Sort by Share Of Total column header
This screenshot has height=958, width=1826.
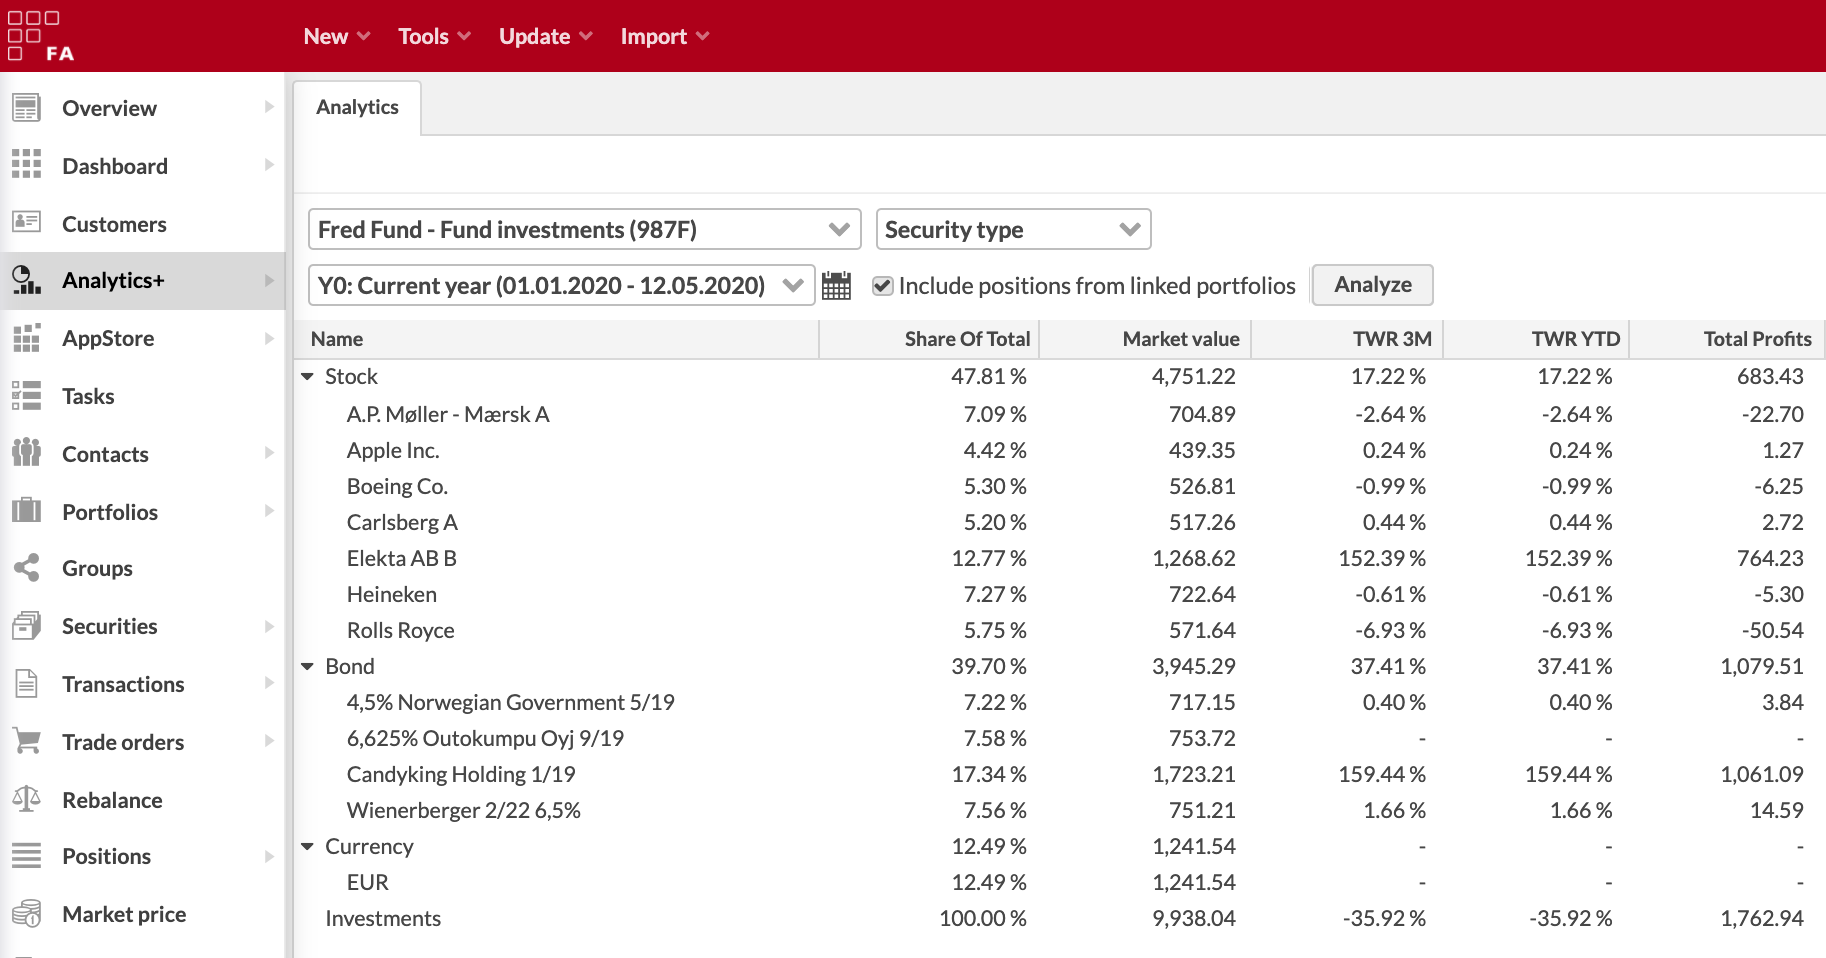point(930,339)
